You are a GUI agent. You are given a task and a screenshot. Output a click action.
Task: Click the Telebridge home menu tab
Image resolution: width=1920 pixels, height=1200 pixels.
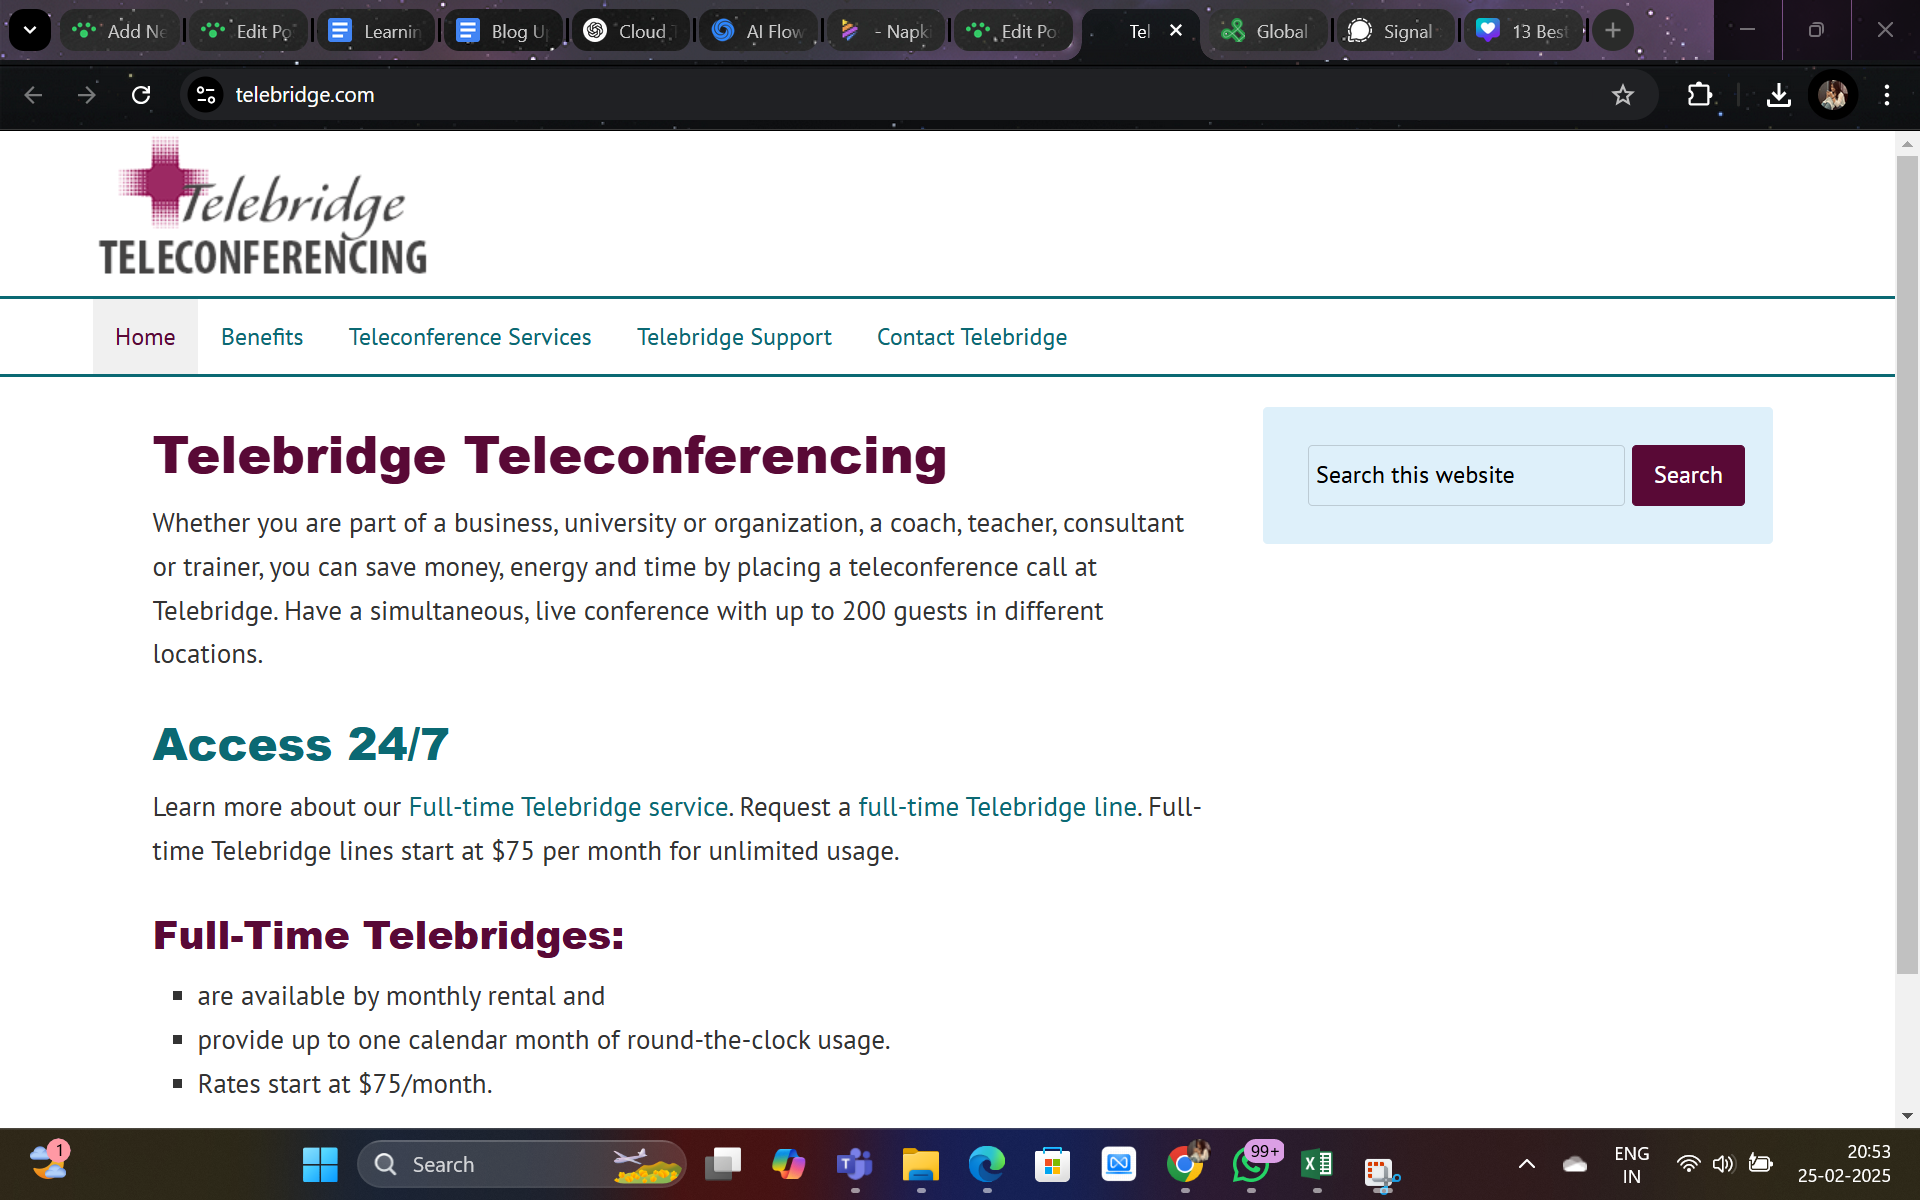[x=145, y=336]
